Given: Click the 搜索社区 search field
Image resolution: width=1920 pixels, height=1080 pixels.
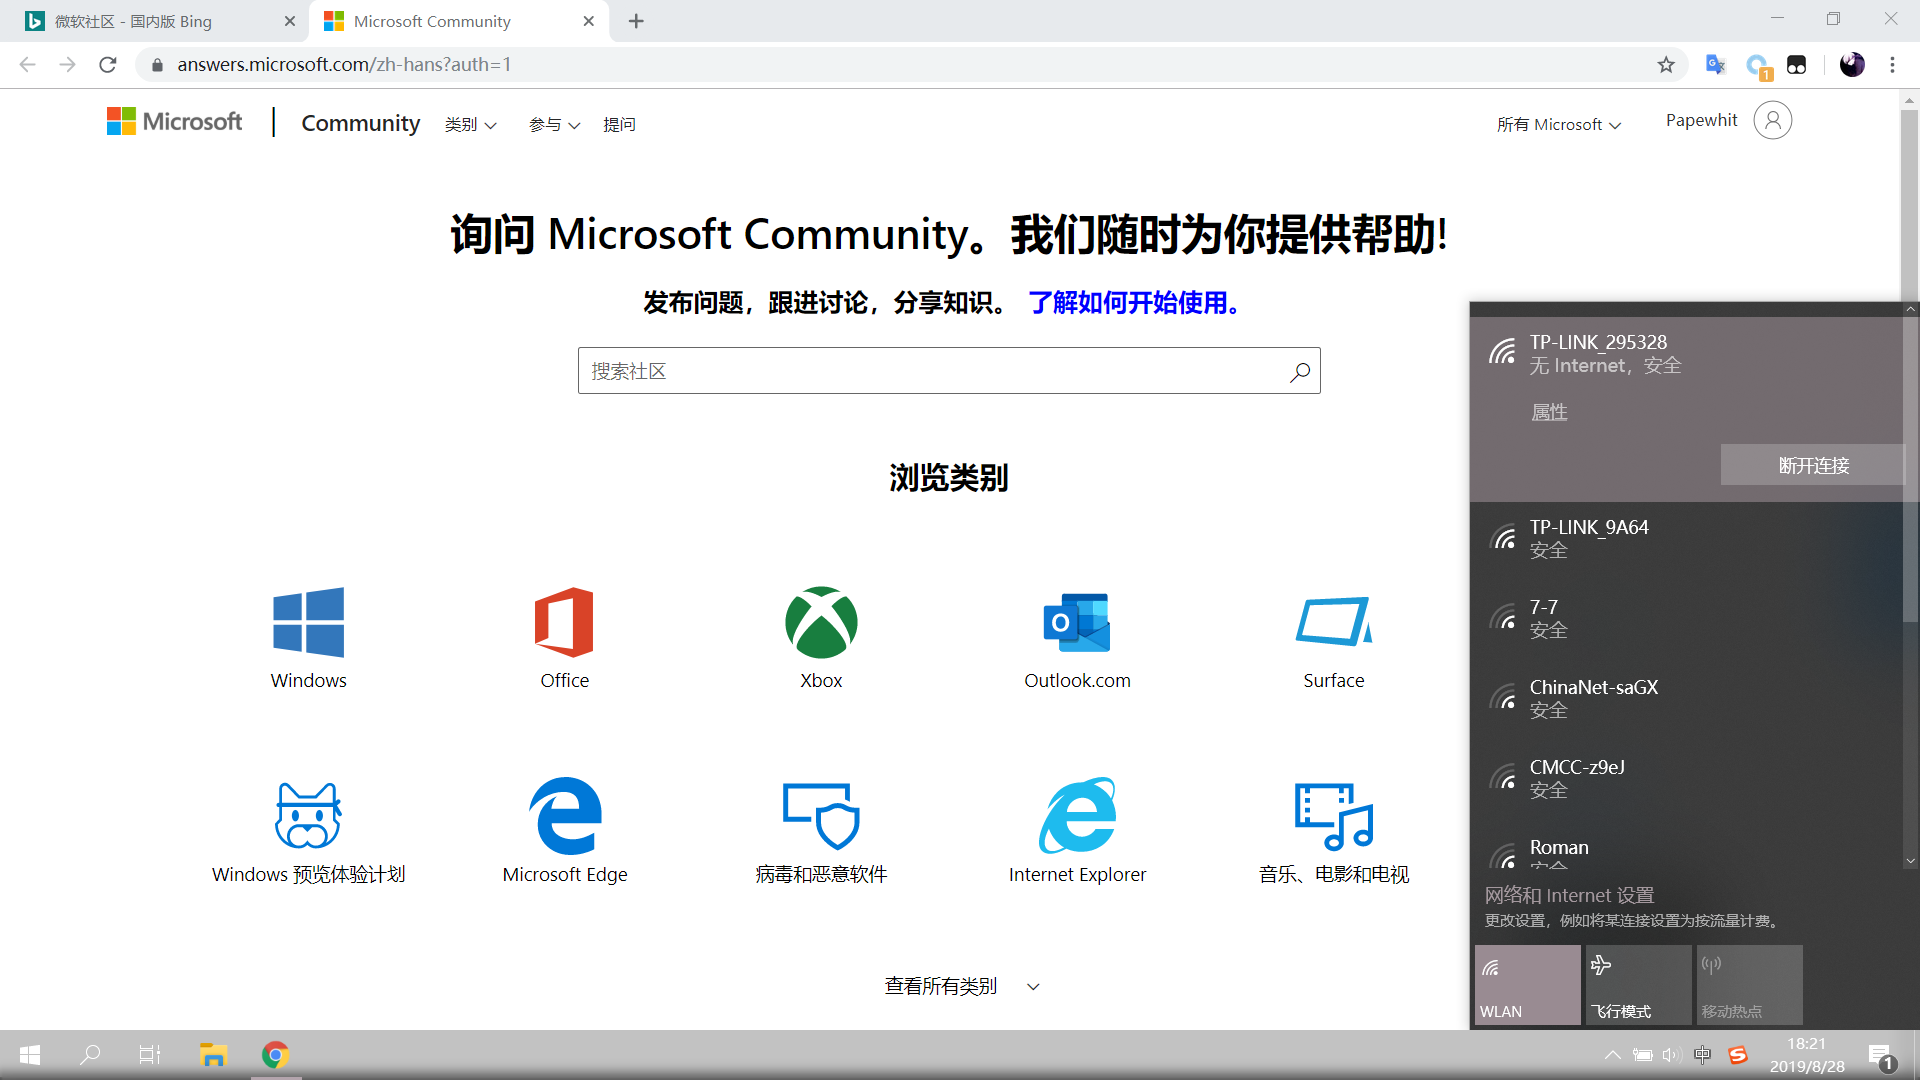Looking at the screenshot, I should (x=949, y=371).
